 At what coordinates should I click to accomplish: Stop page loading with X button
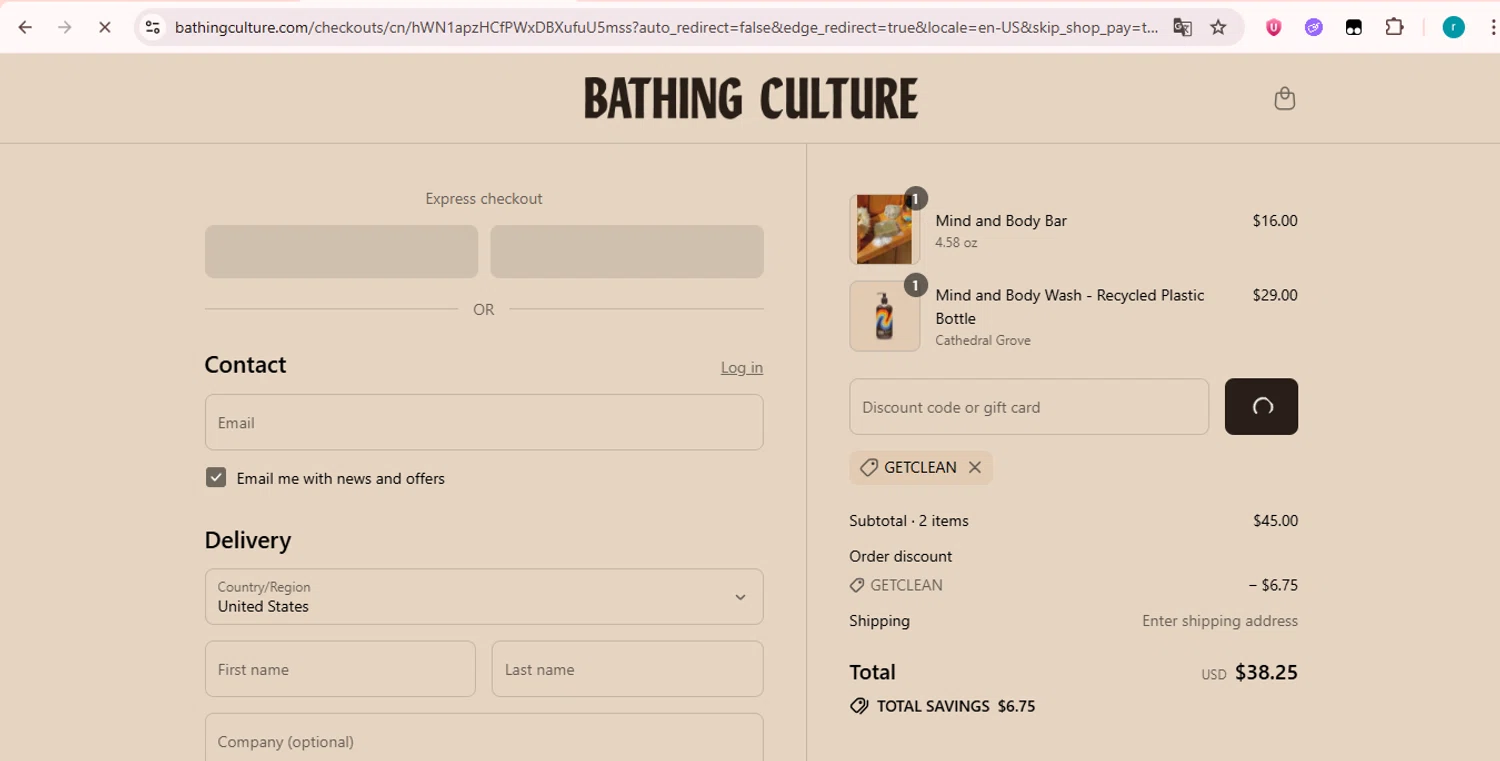104,27
